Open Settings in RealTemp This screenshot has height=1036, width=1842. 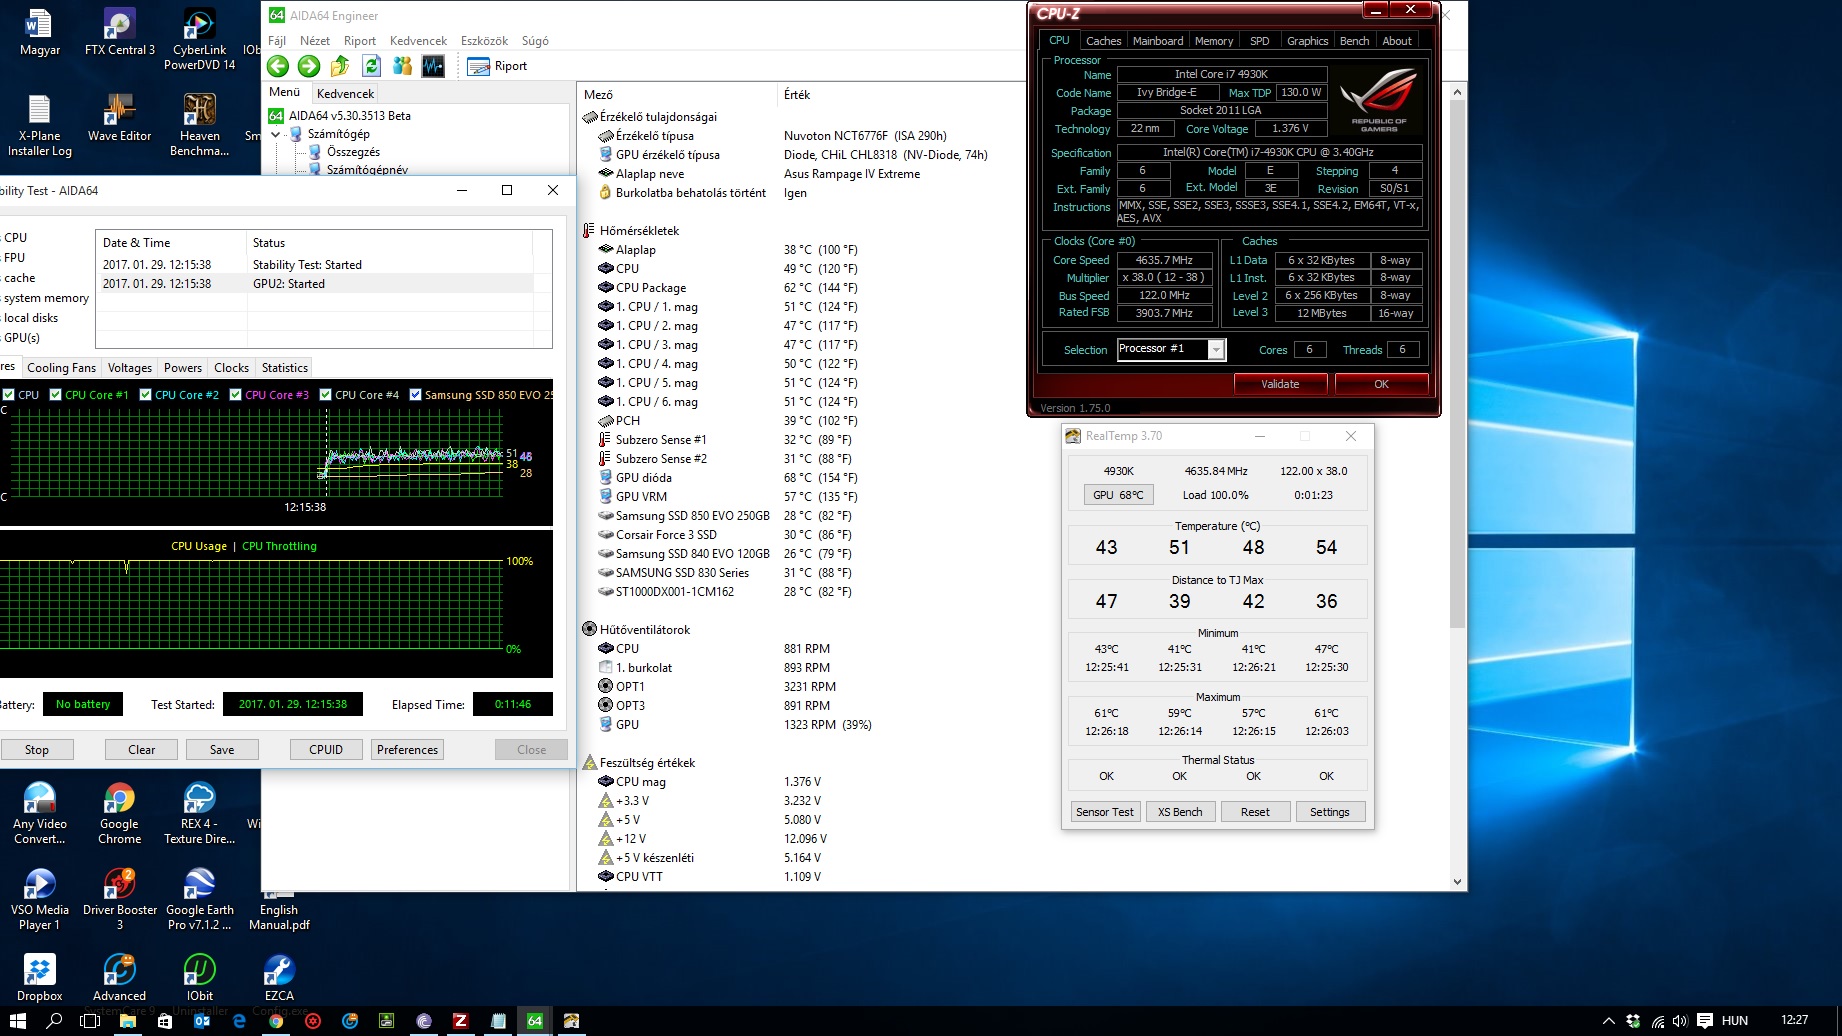1330,812
